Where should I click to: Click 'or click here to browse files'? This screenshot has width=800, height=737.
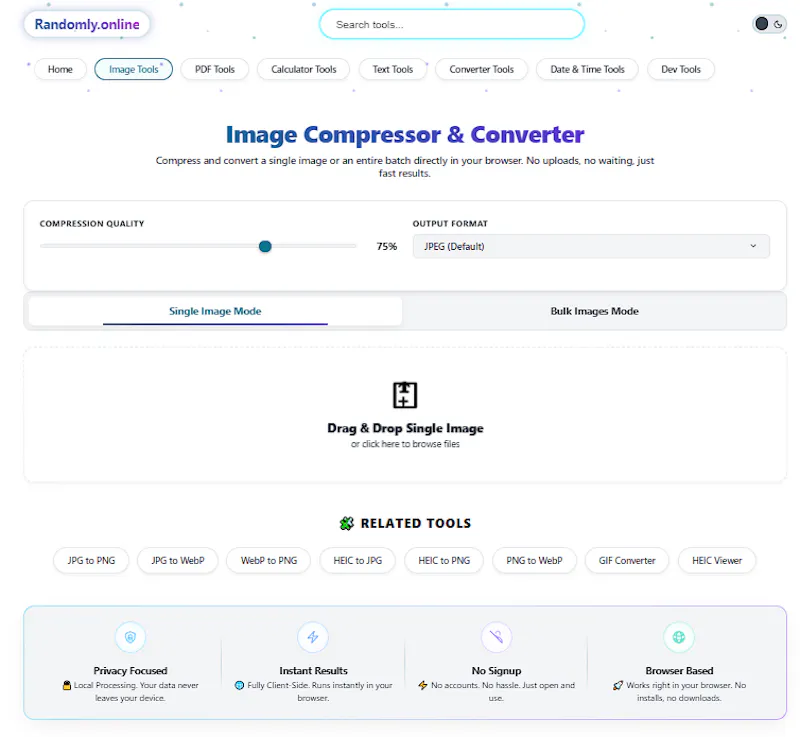click(405, 444)
